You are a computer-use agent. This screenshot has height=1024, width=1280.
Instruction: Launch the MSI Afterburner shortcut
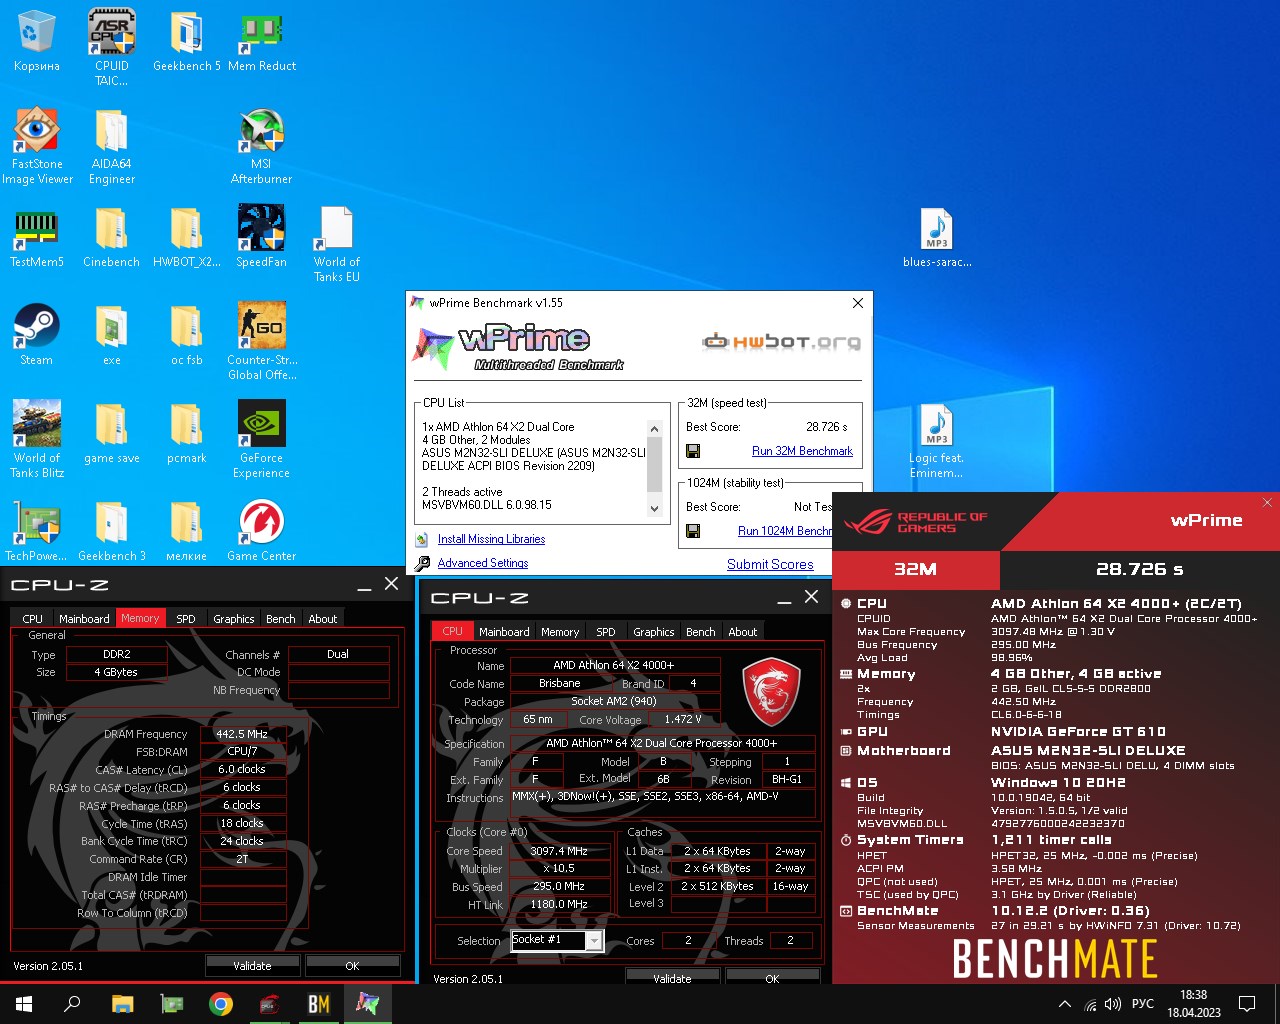pyautogui.click(x=262, y=145)
